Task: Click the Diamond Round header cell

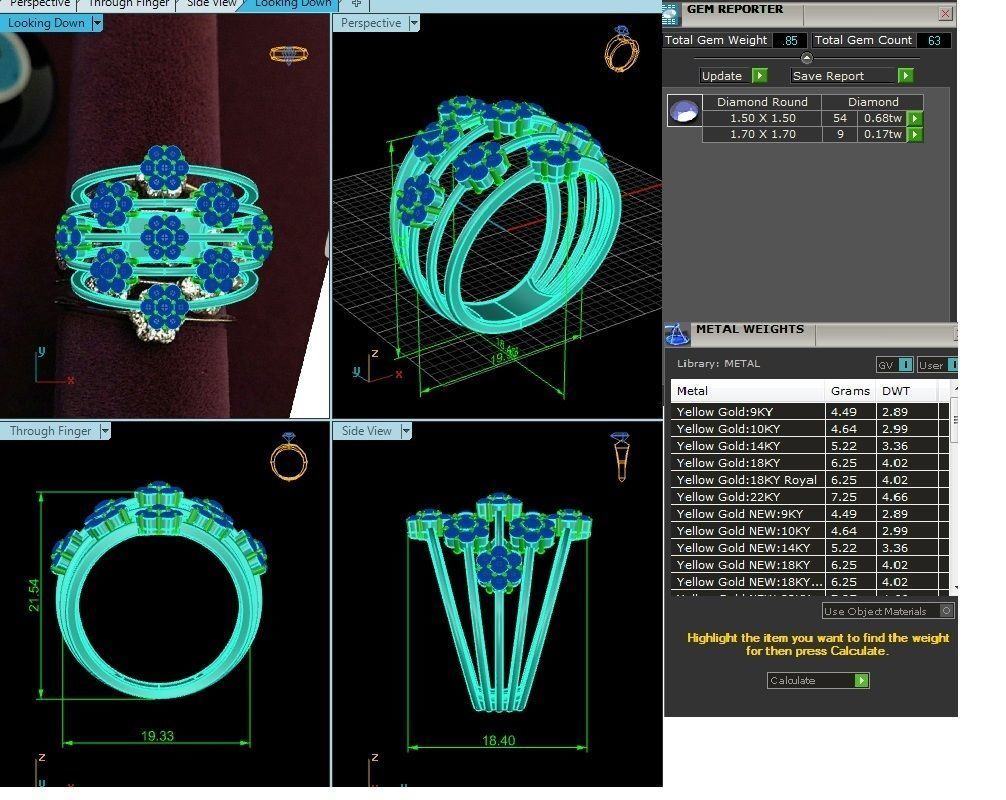Action: coord(762,102)
